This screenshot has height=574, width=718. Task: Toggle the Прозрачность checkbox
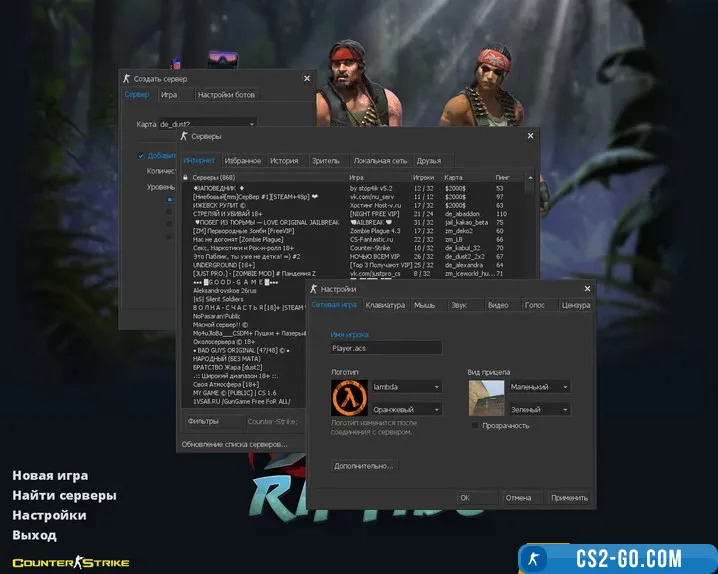point(475,425)
